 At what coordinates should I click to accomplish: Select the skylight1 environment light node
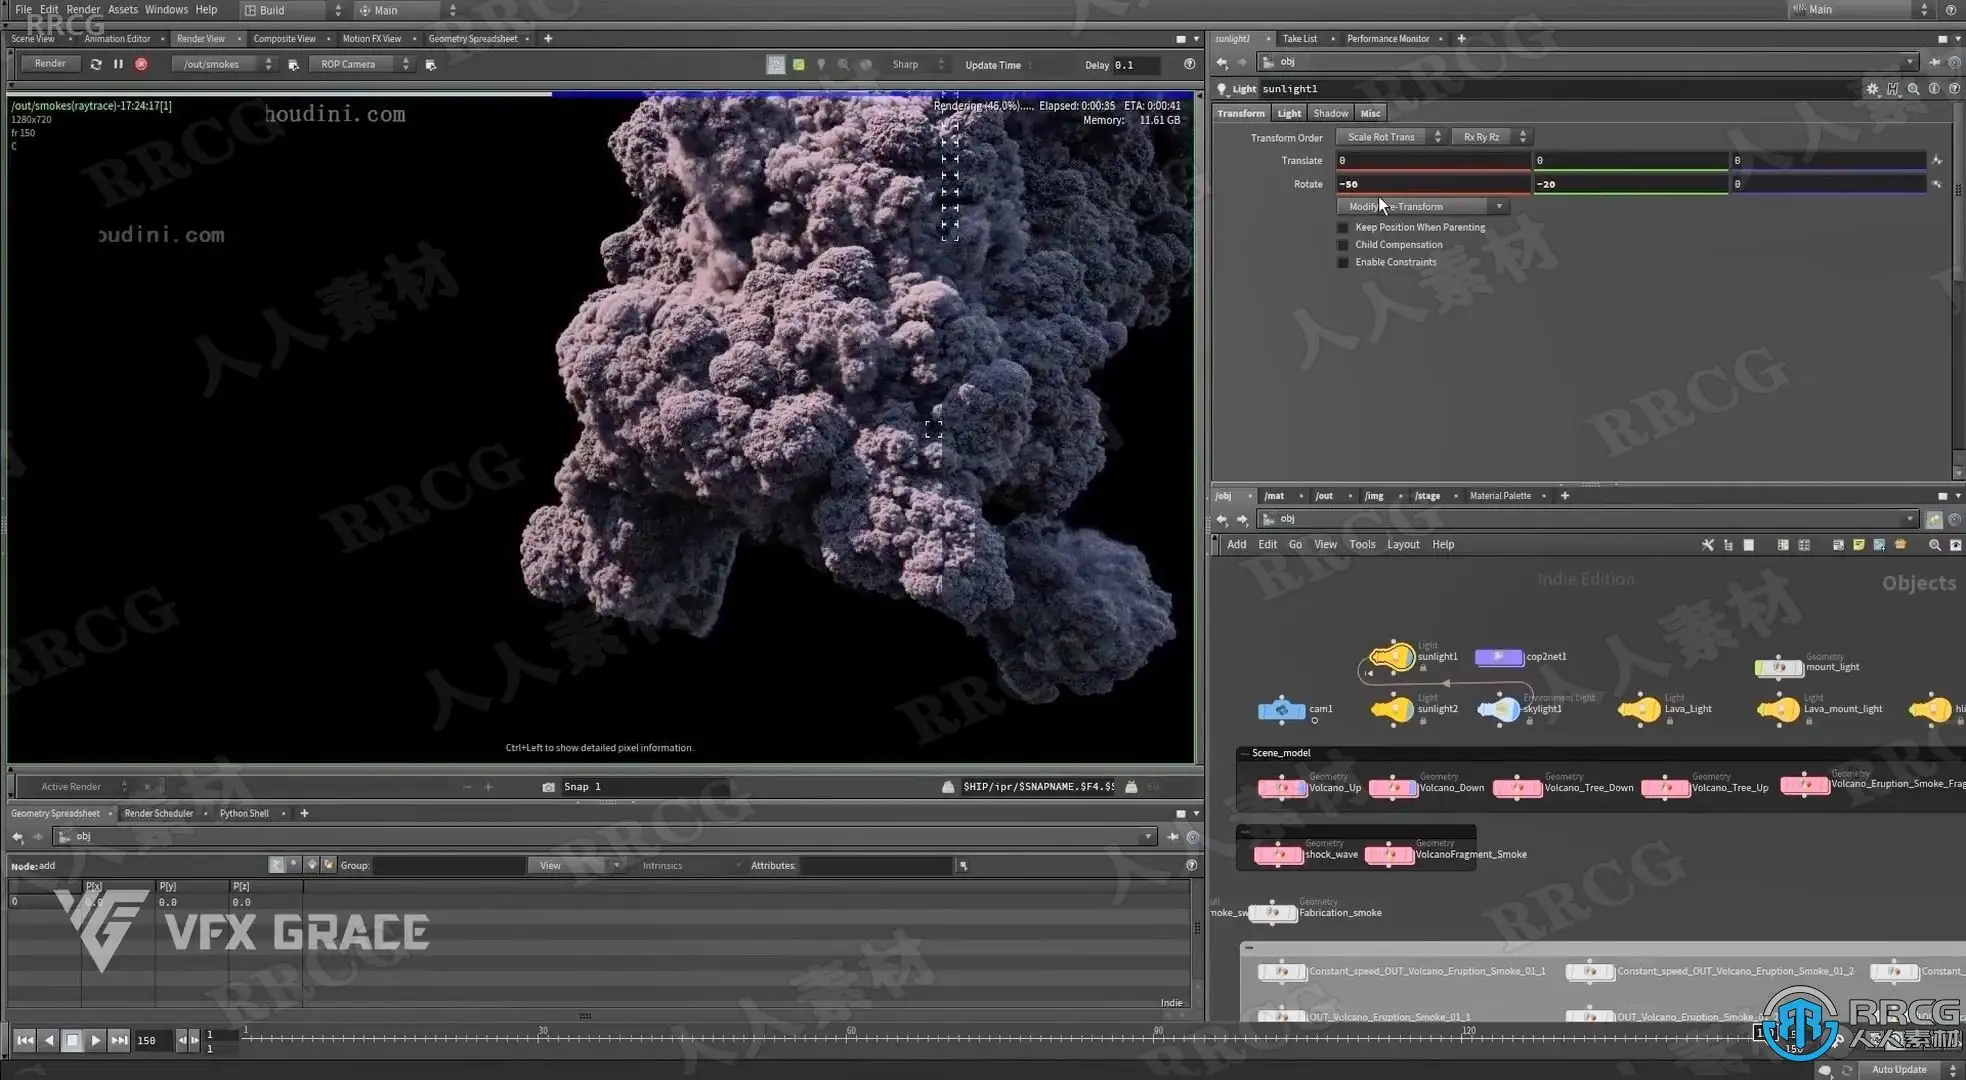[x=1498, y=709]
